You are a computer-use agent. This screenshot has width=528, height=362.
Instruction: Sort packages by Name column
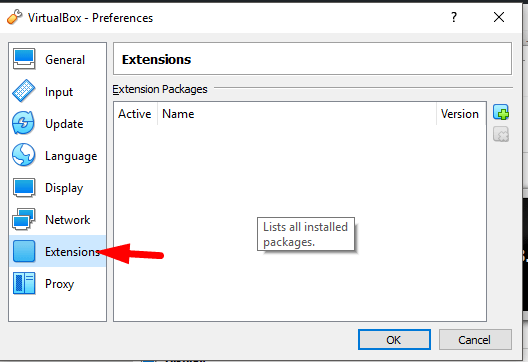[297, 114]
